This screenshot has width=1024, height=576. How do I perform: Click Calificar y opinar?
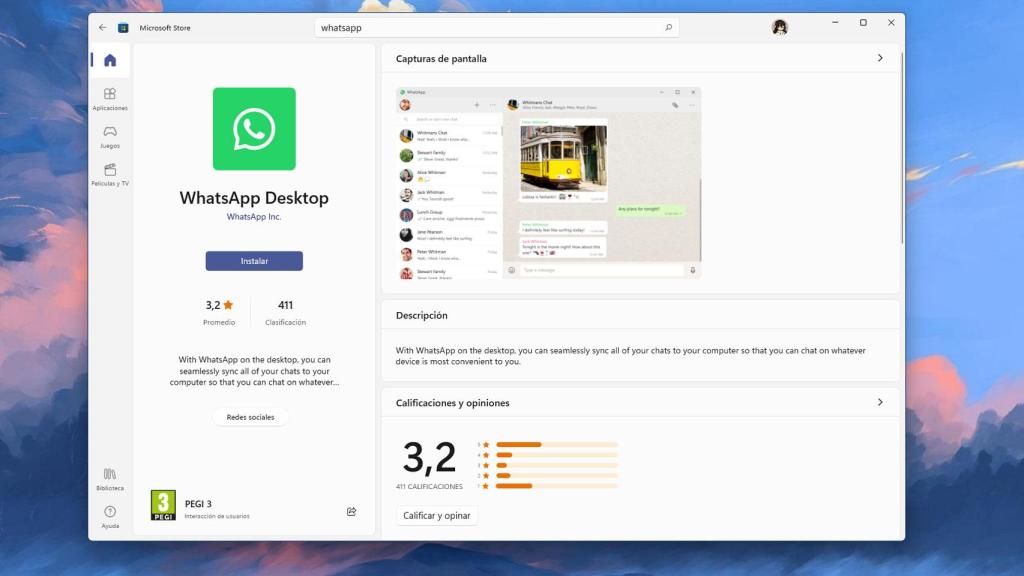point(437,514)
